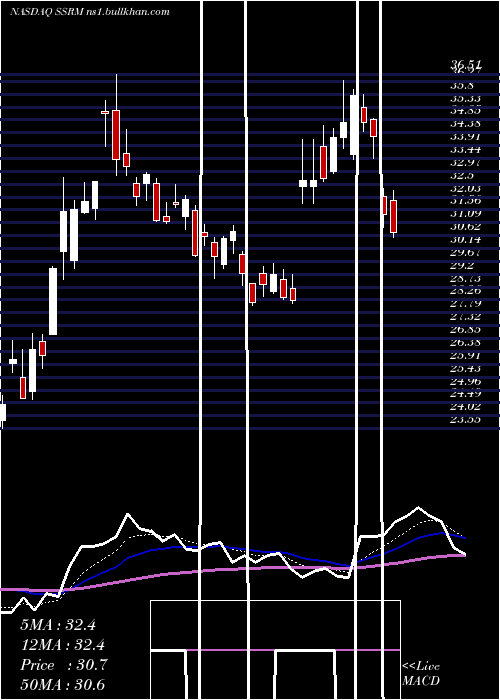Select the 31.09 price axis label

tap(465, 214)
